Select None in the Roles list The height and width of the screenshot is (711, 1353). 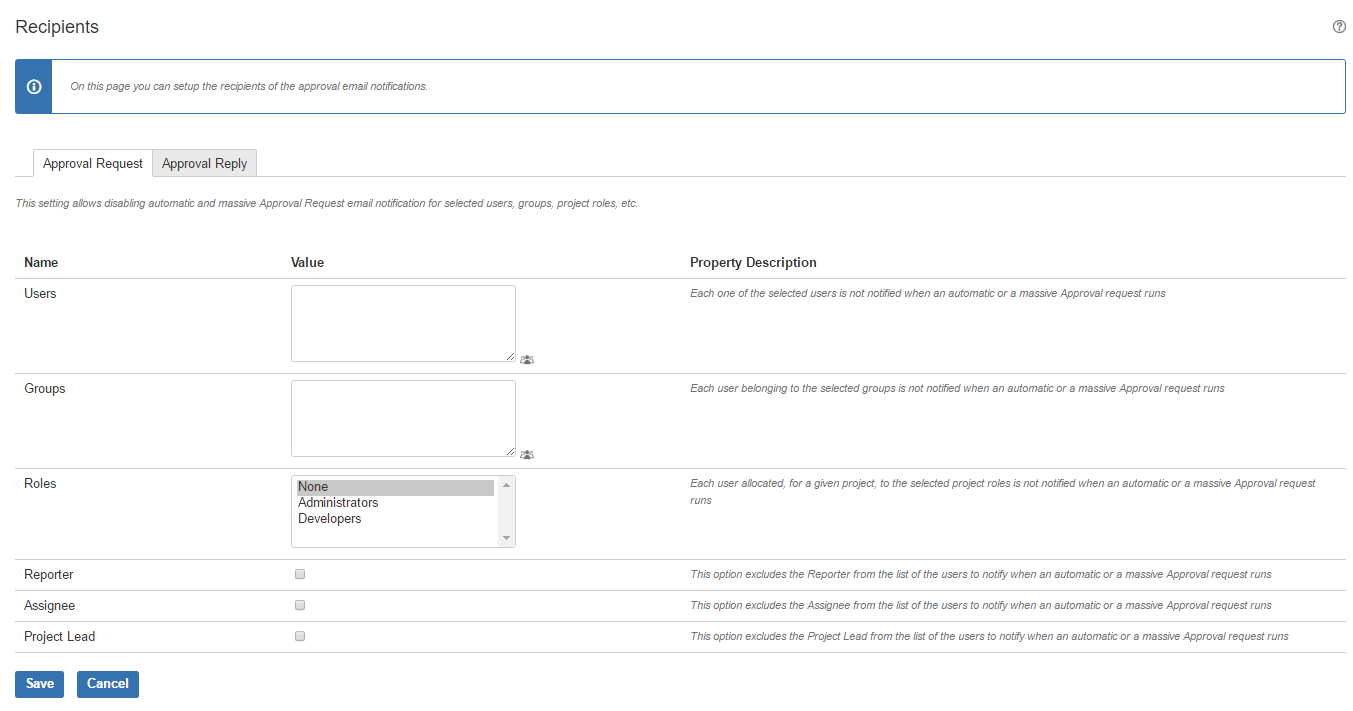point(395,487)
